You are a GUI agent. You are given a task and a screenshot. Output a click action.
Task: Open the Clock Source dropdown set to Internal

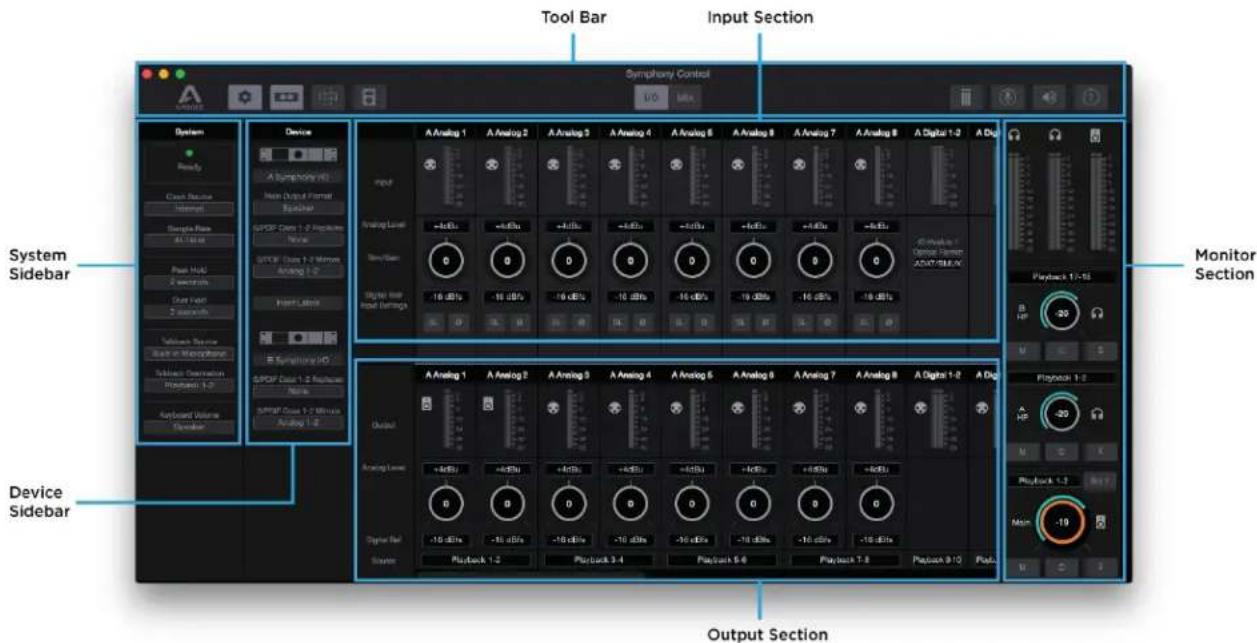(189, 209)
